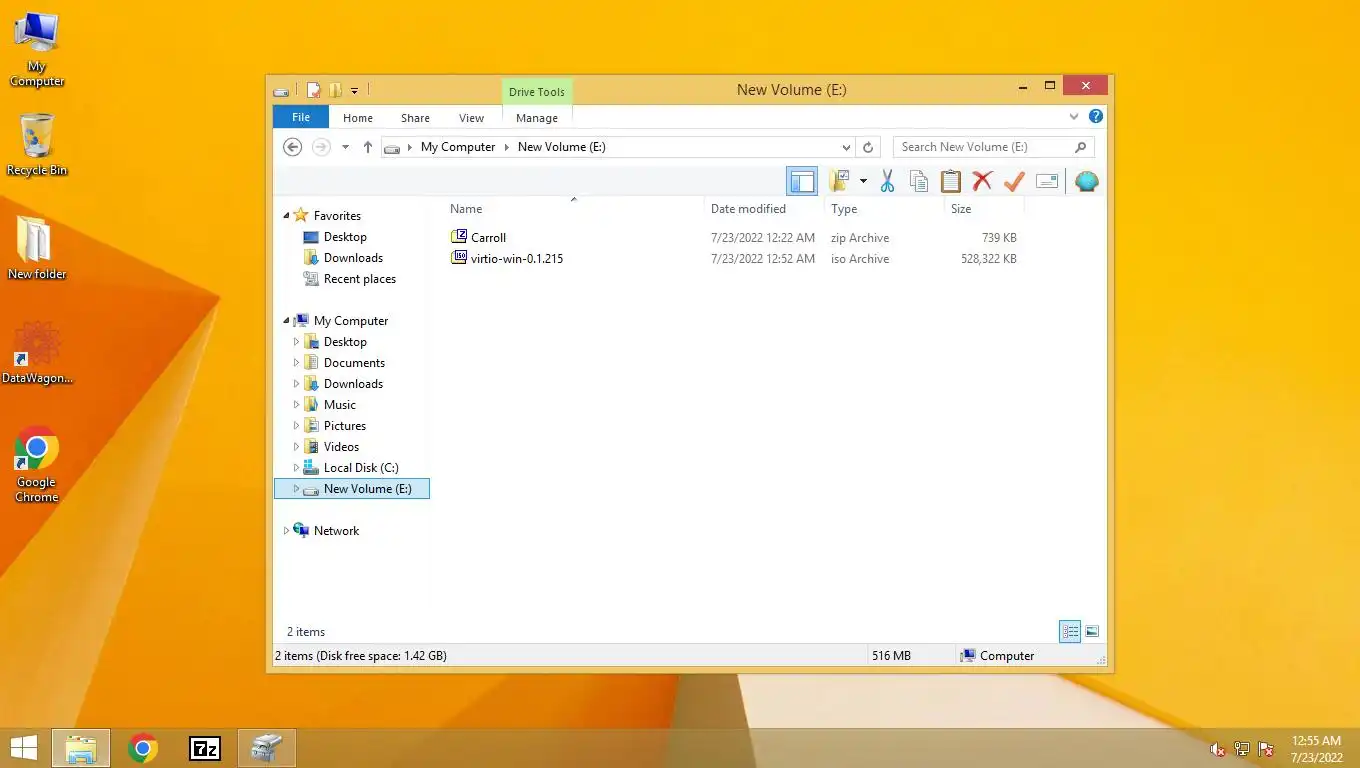Collapse the Favorites tree section
Viewport: 1360px width, 768px height.
(287, 216)
